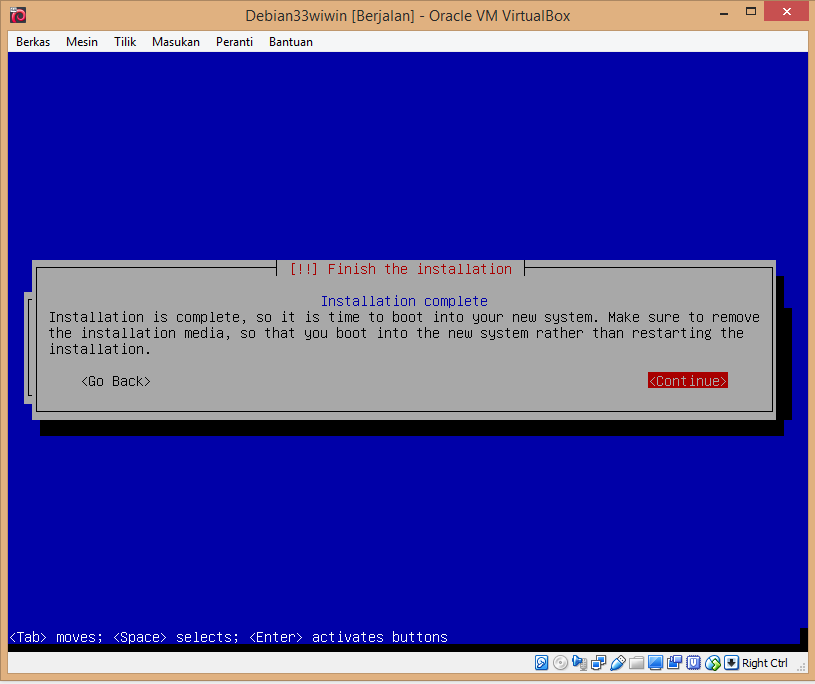Click the window resize grip corner

click(801, 667)
